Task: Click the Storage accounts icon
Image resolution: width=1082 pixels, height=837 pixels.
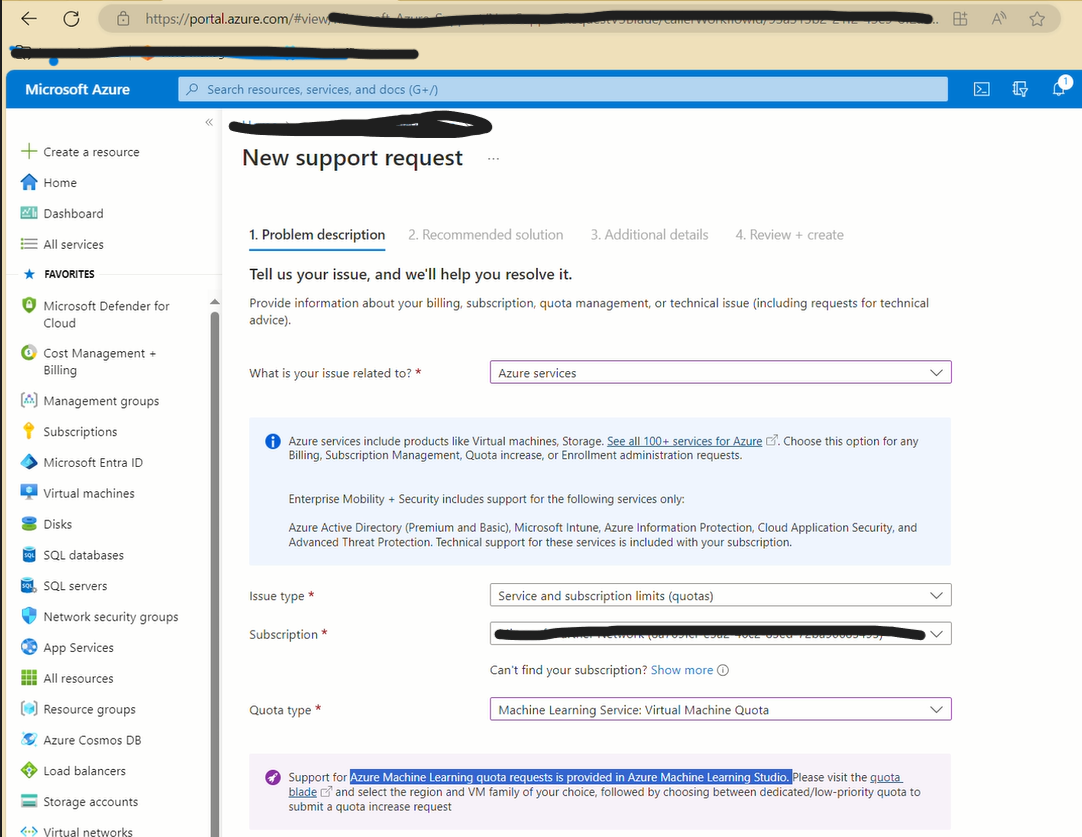Action: [x=29, y=801]
